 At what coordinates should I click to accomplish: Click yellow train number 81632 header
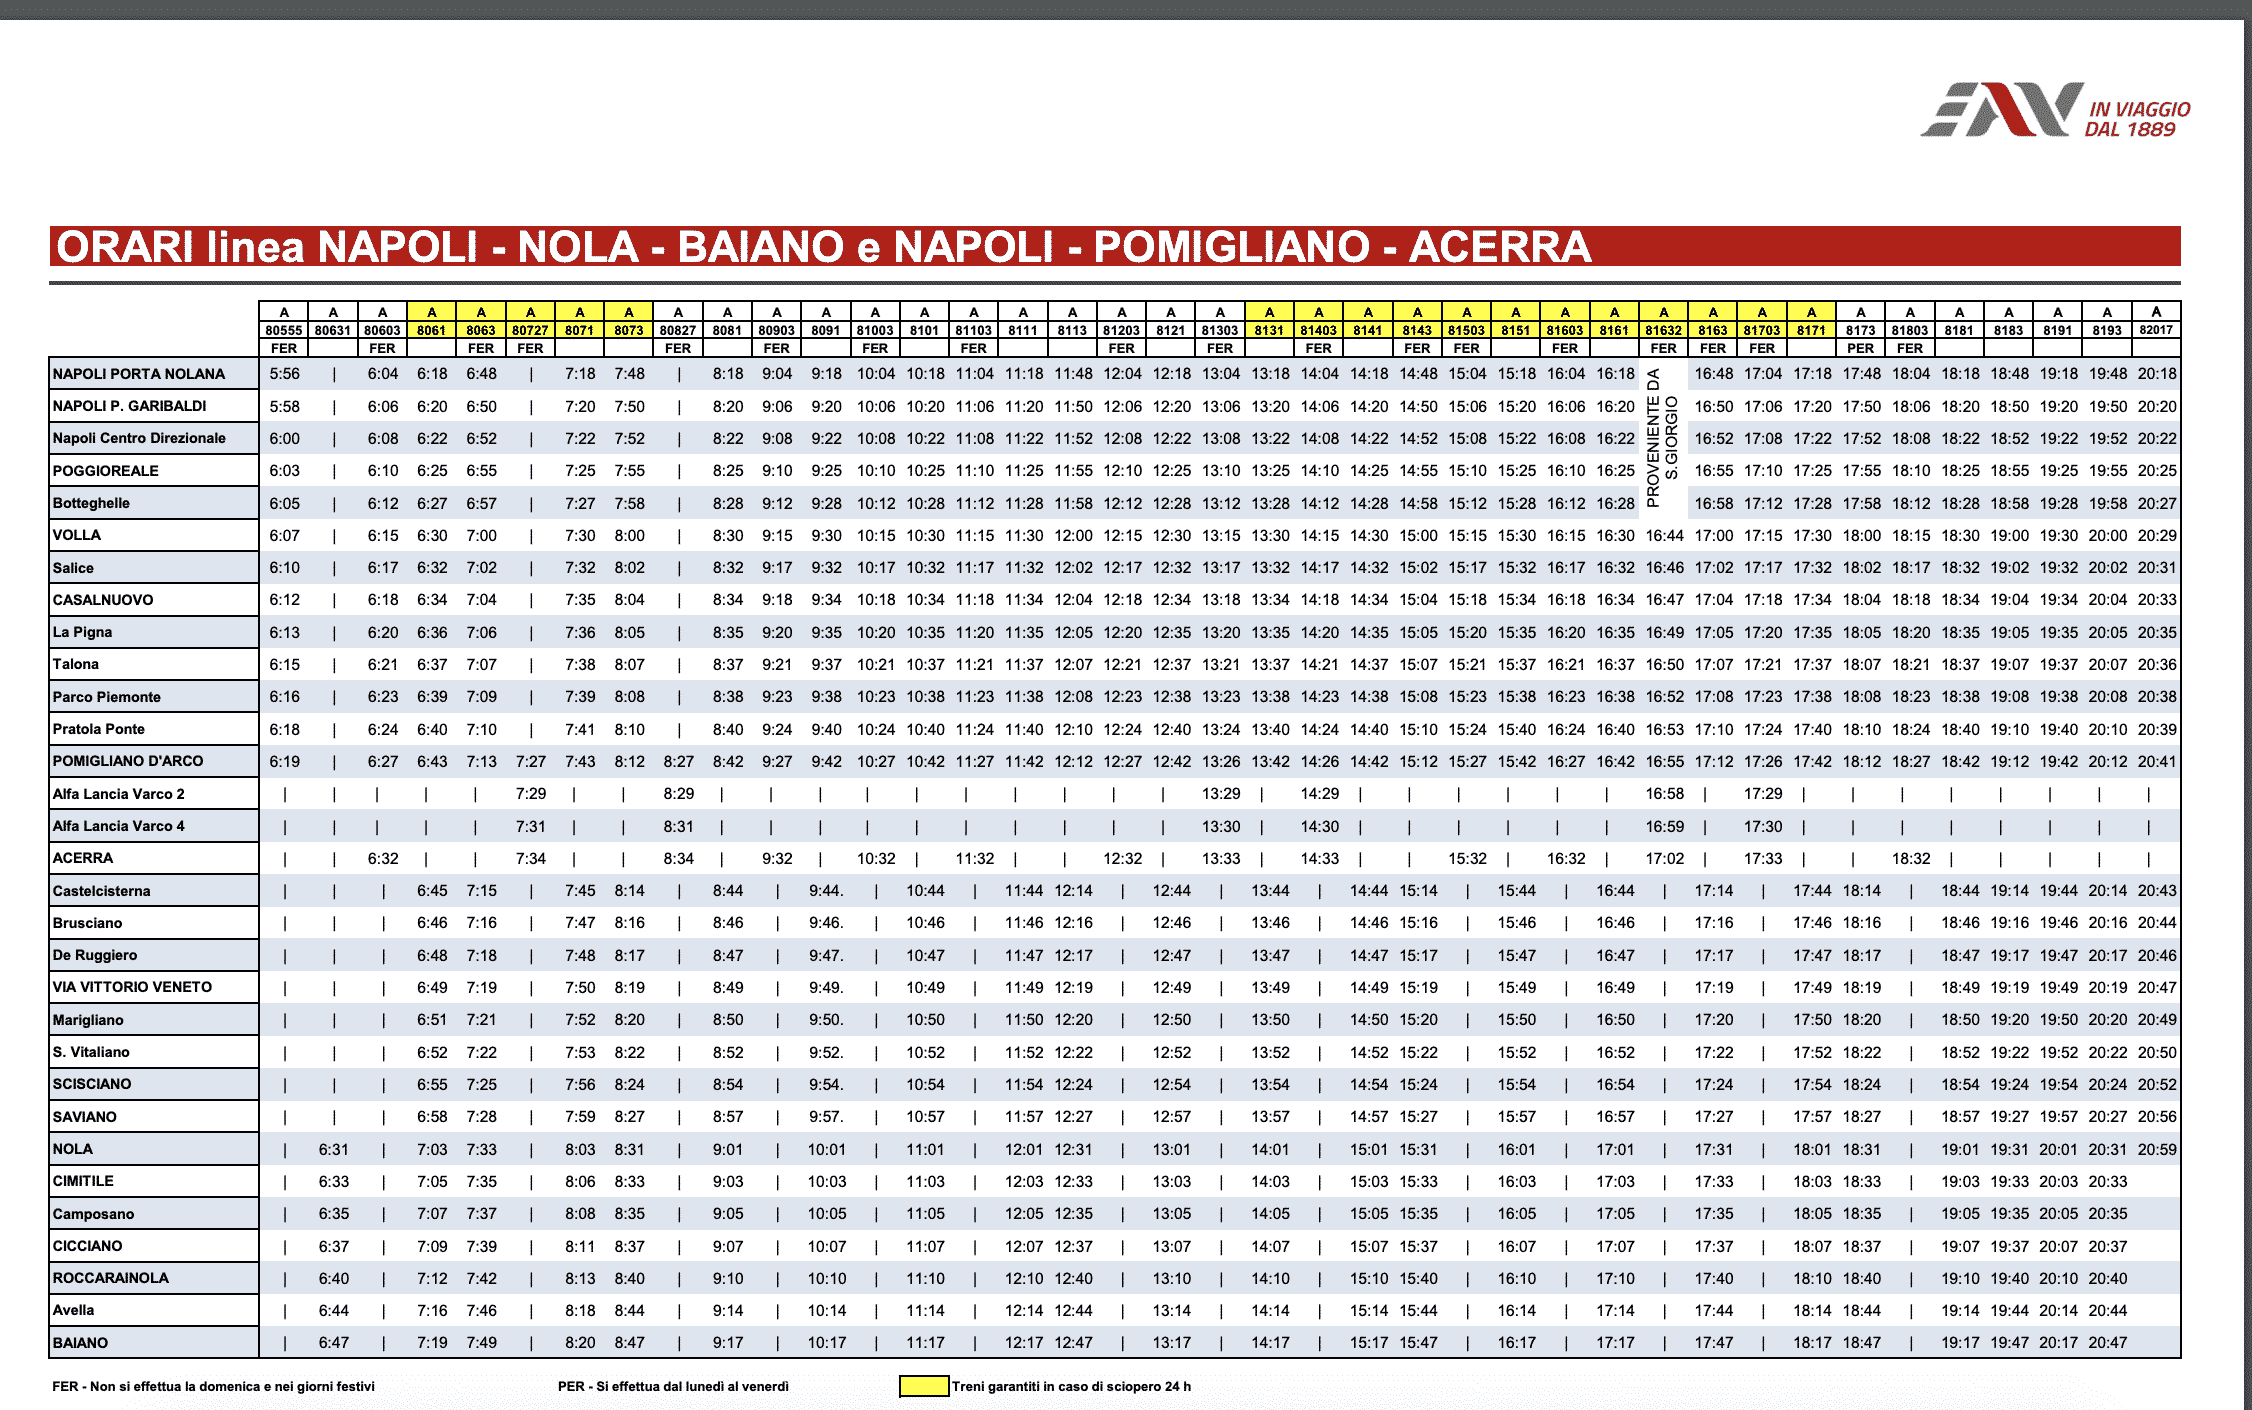coord(1664,330)
